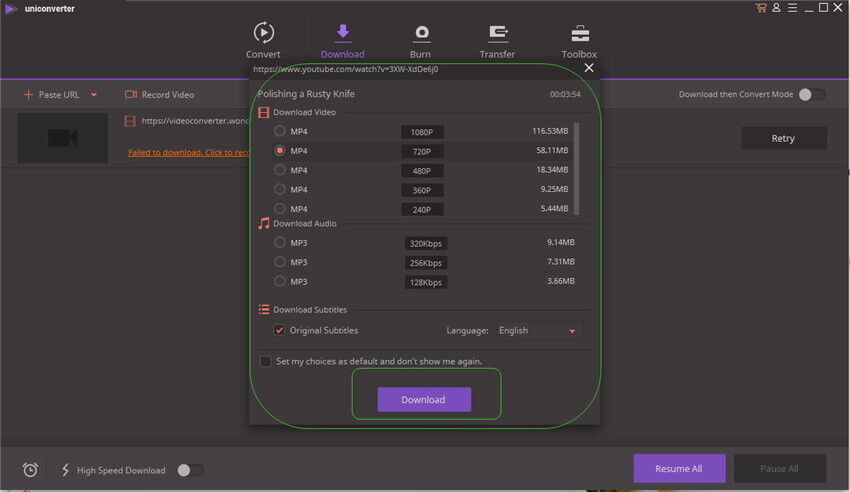Toggle High Speed Download switch
850x492 pixels.
coord(190,470)
